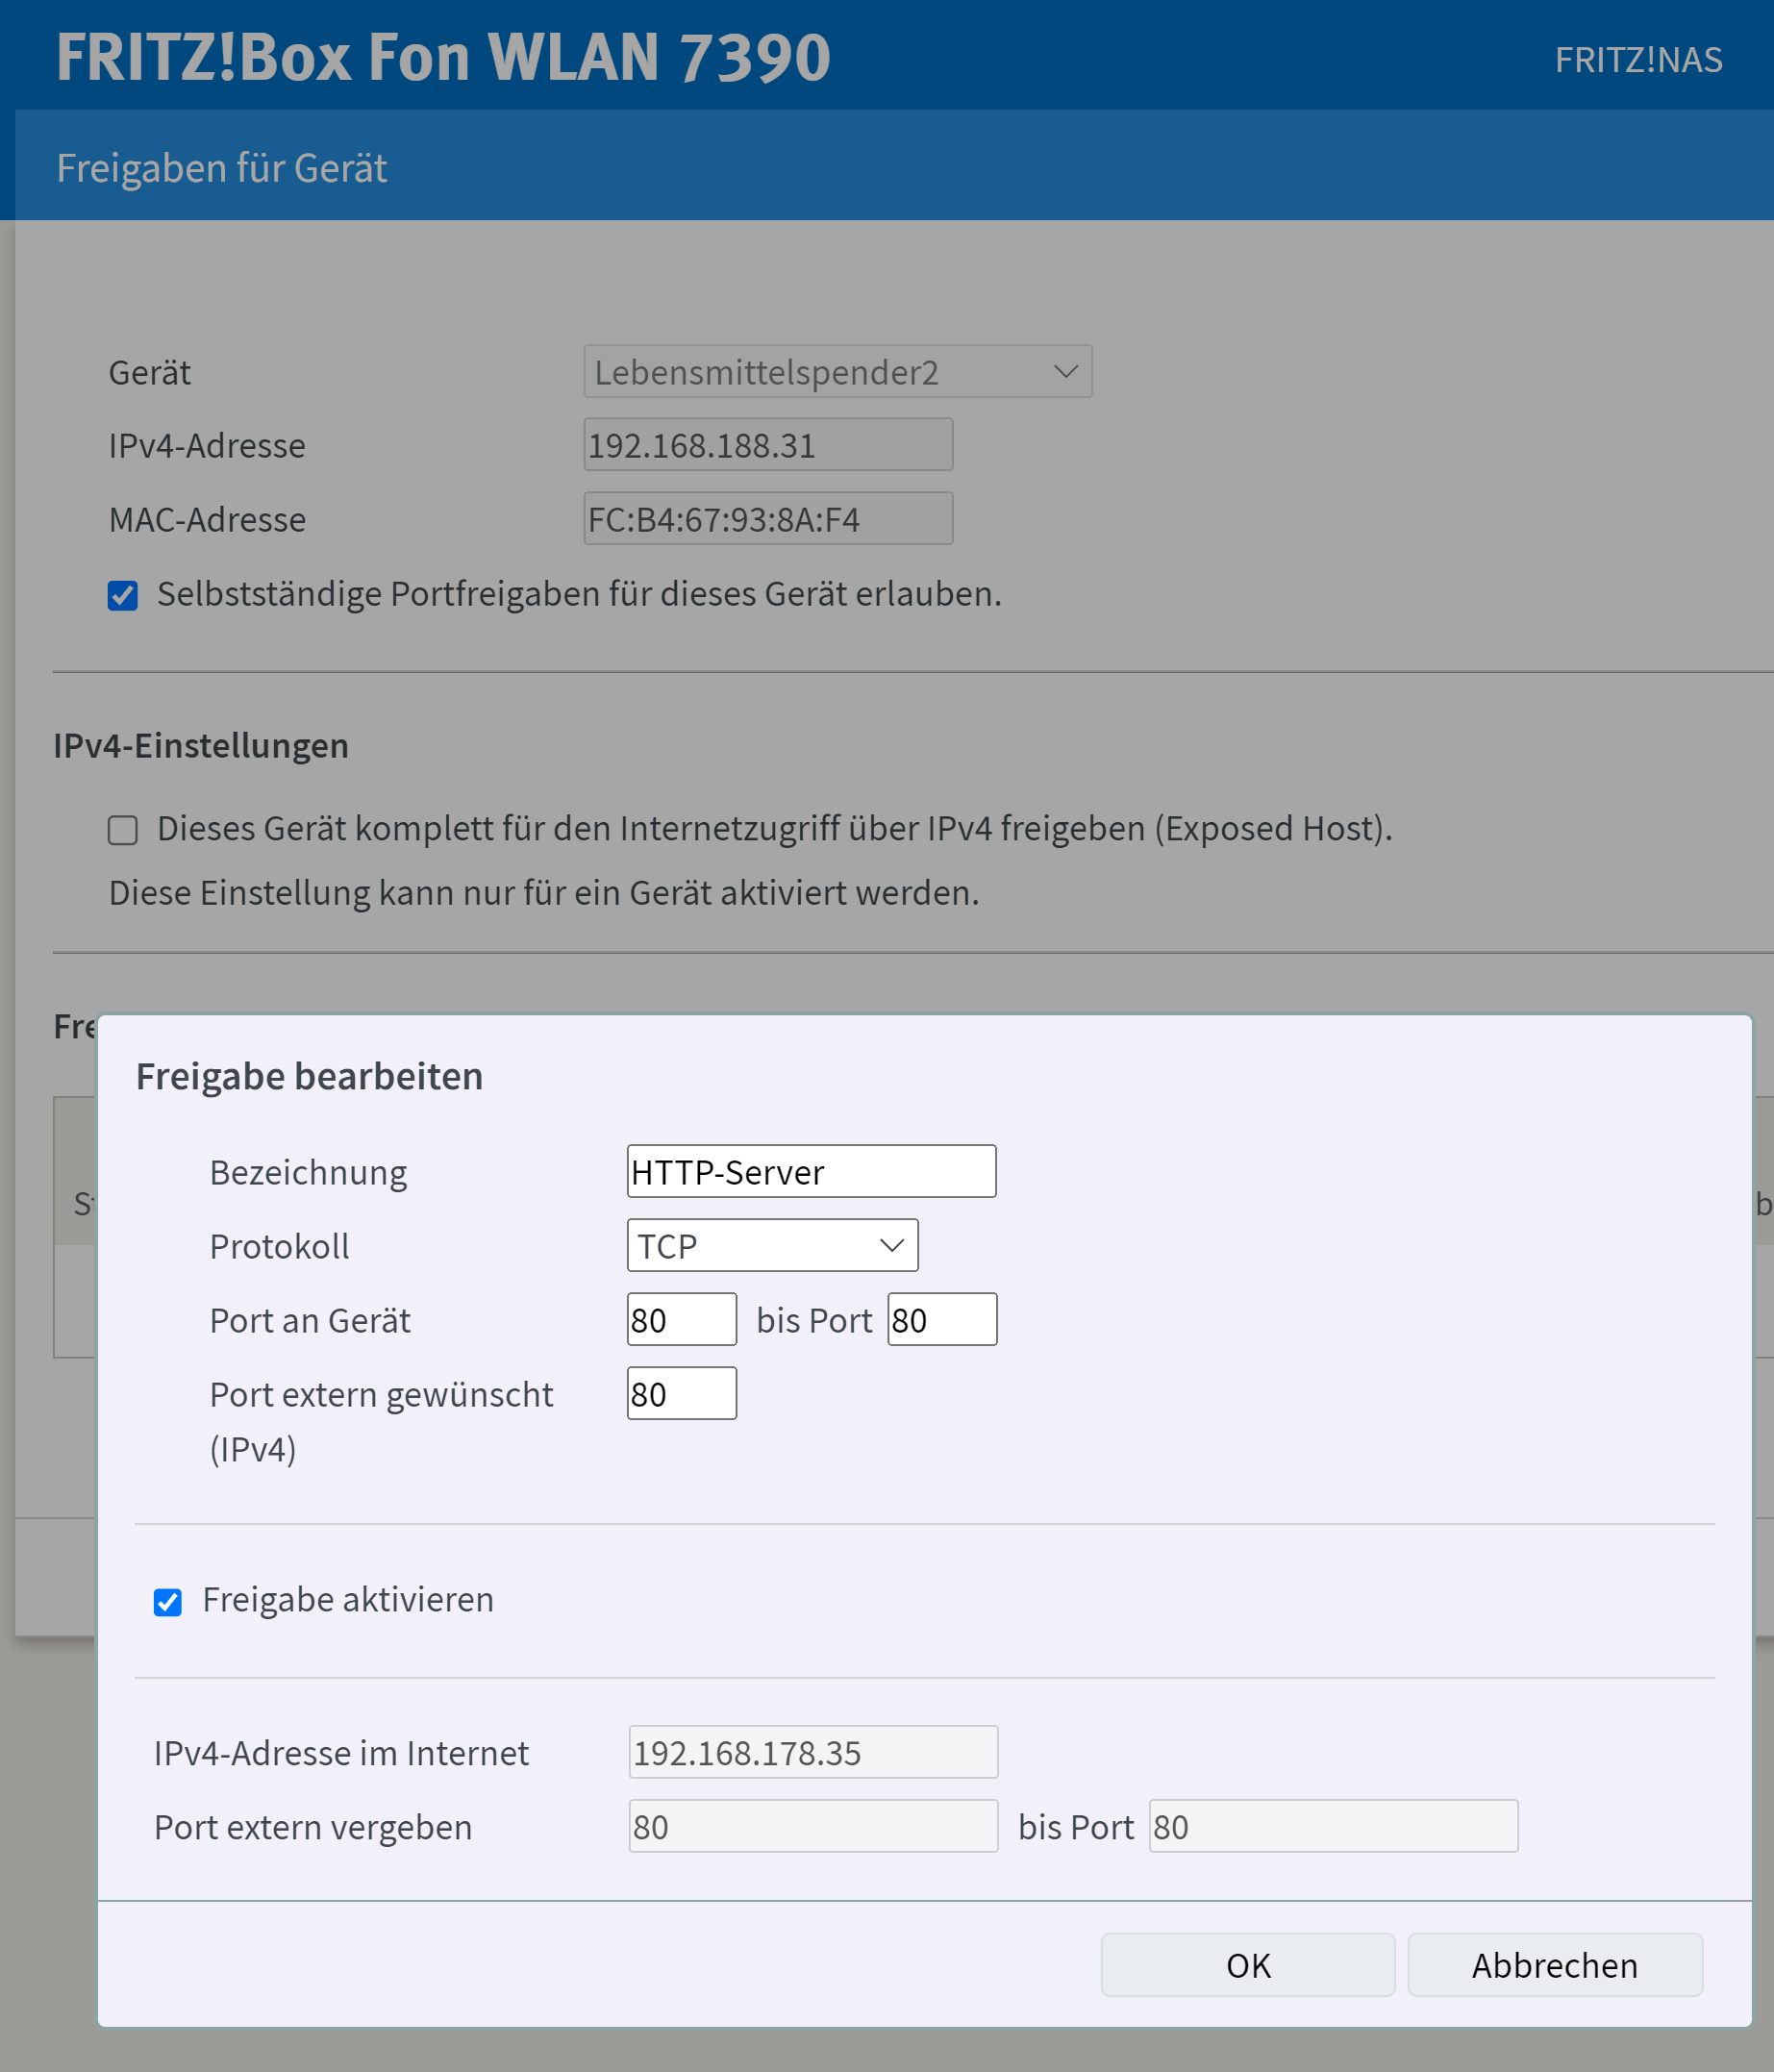Screen dimensions: 1774x2072
Task: Click the FRITZ!Box Fon WLAN 7390 title
Action: click(x=443, y=57)
